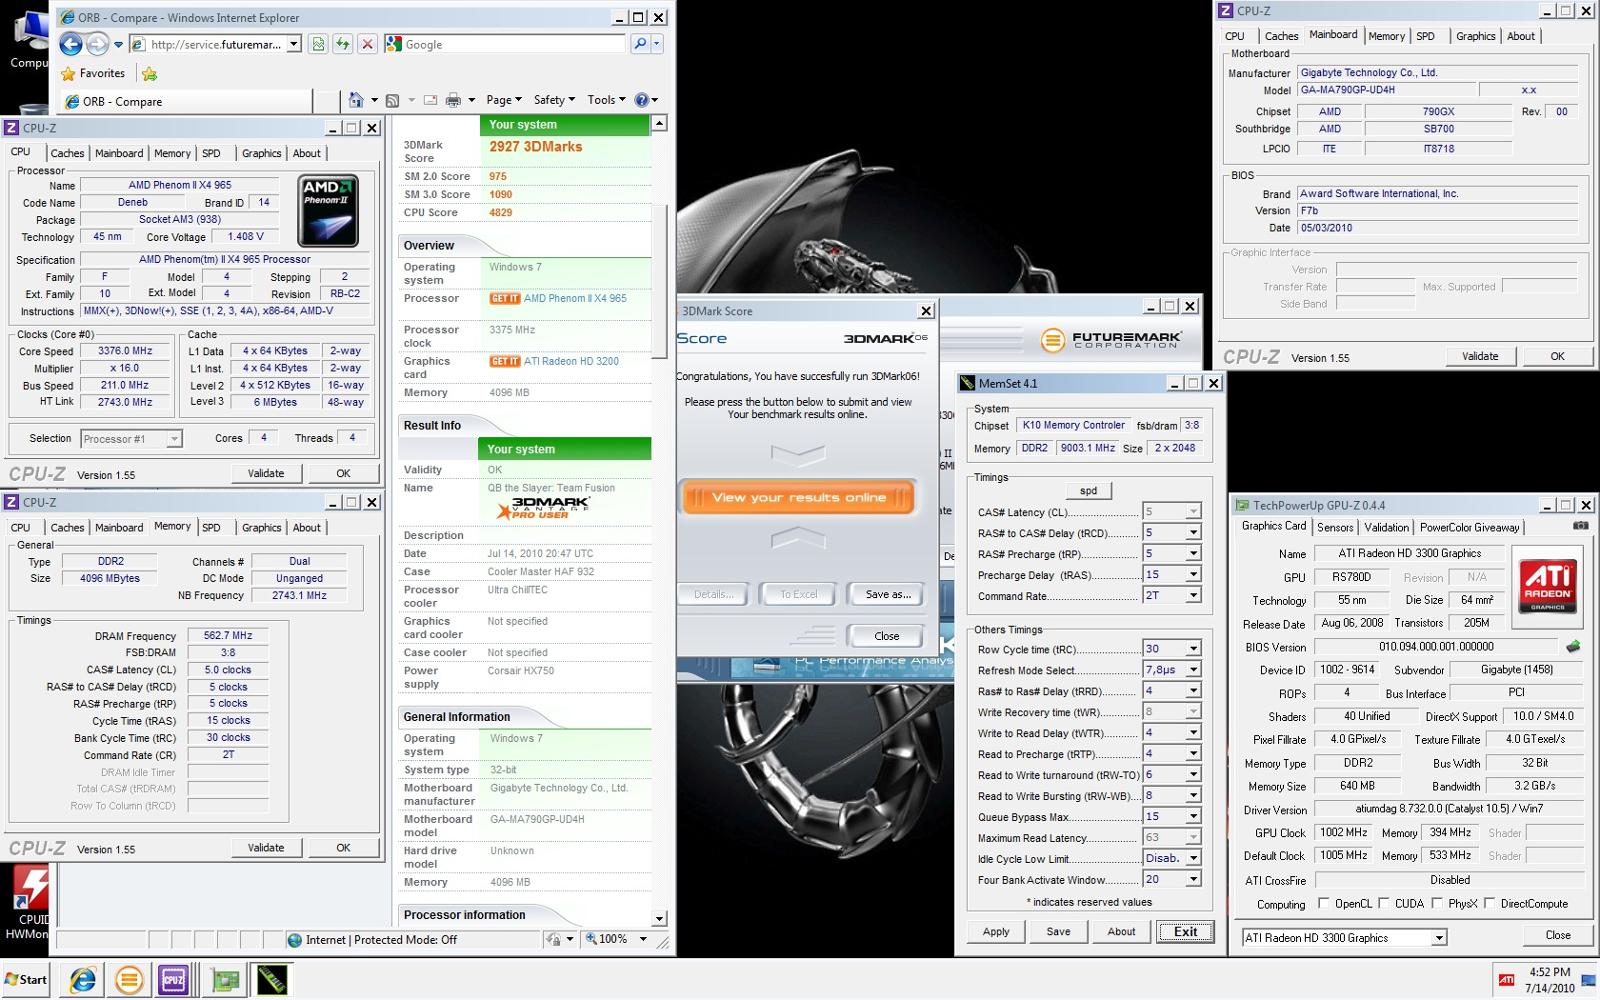
Task: Click ATI Catalyst icon in system tray
Action: click(1506, 980)
